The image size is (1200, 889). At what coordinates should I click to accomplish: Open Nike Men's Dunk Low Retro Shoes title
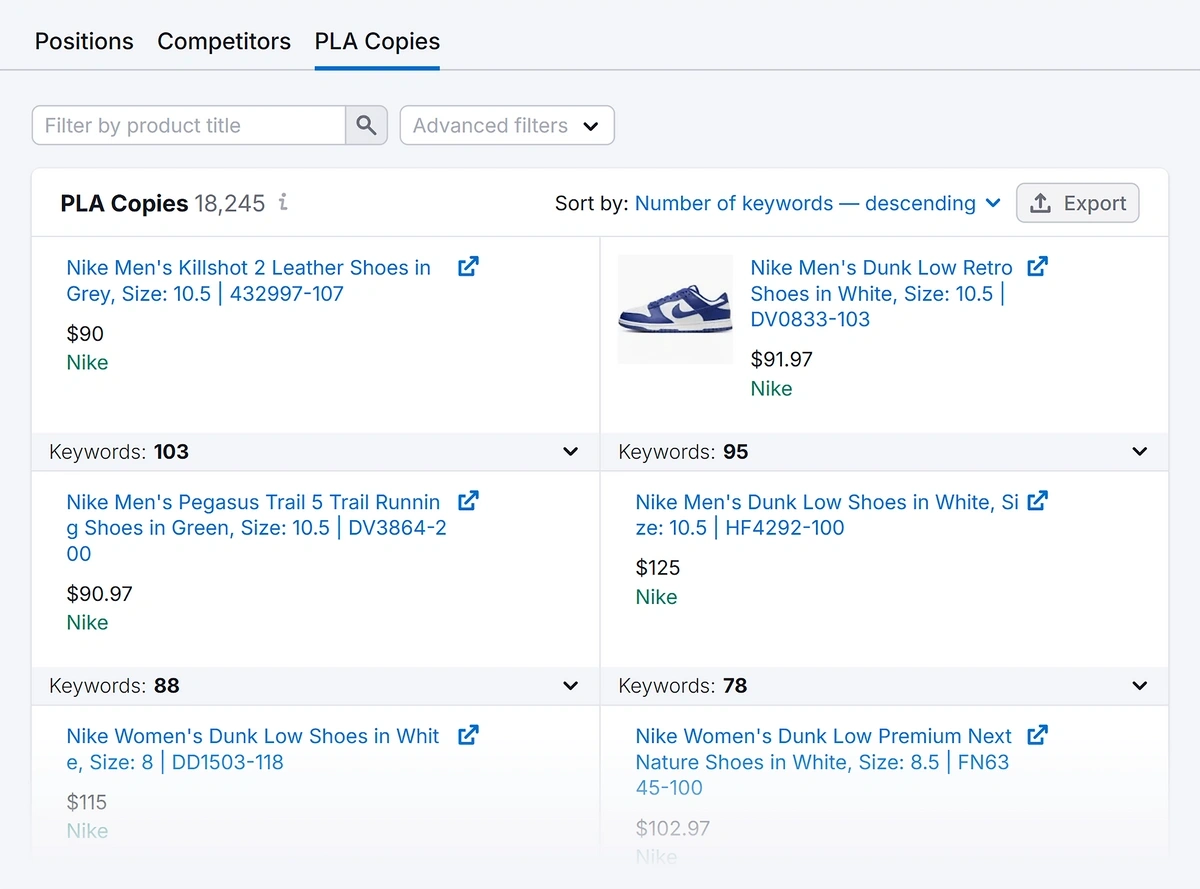coord(882,294)
